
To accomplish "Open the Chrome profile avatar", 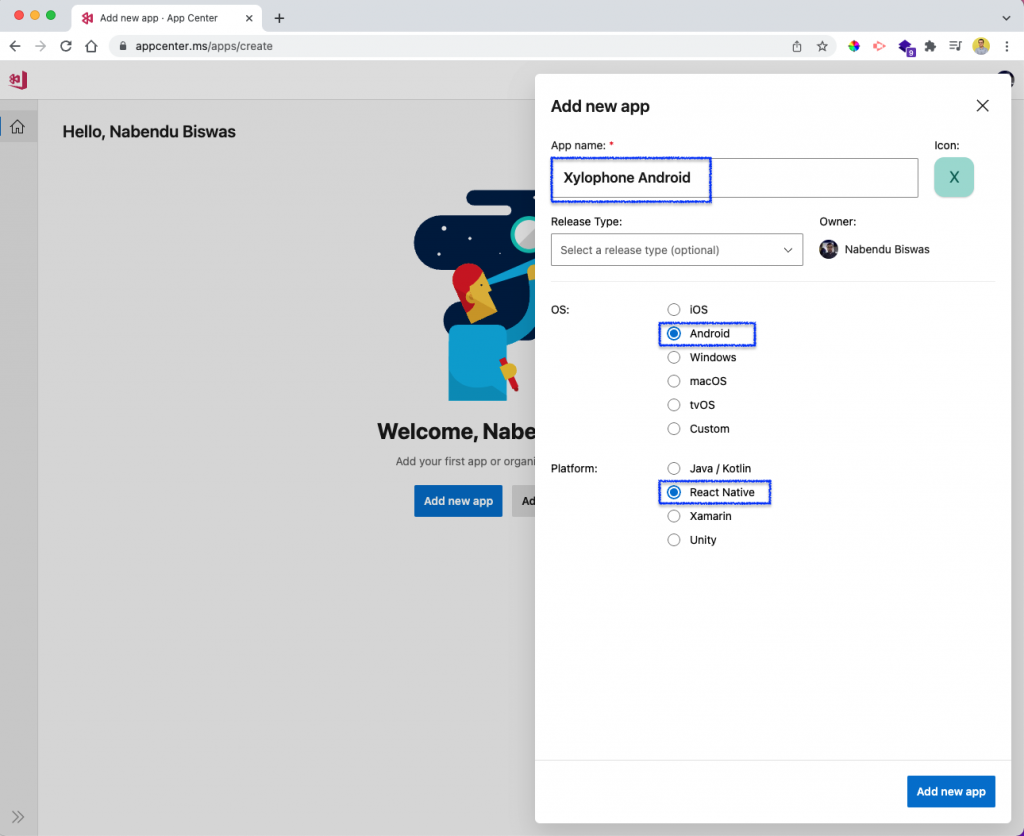I will click(x=981, y=46).
